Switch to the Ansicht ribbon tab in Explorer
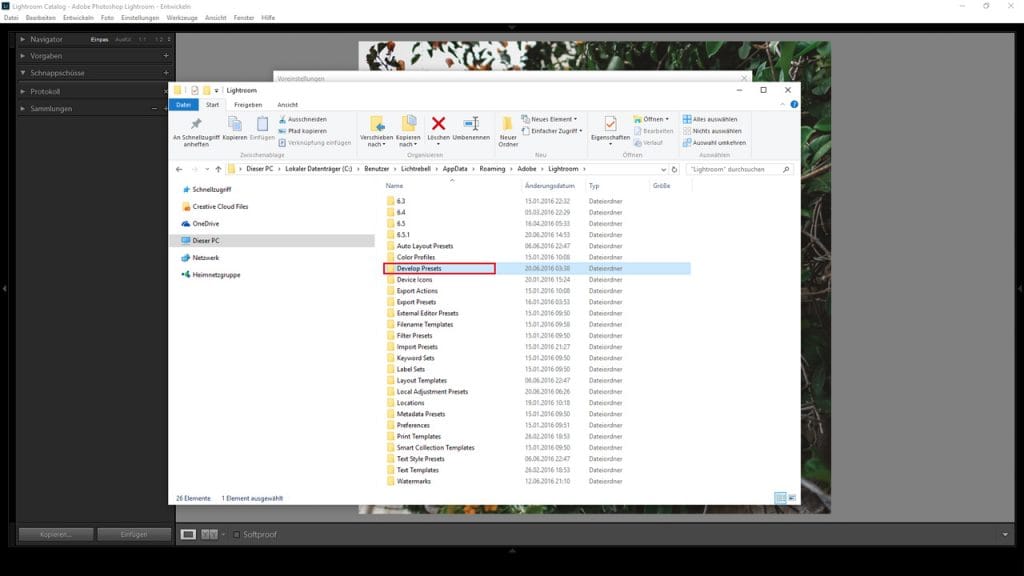The image size is (1024, 576). [x=287, y=104]
